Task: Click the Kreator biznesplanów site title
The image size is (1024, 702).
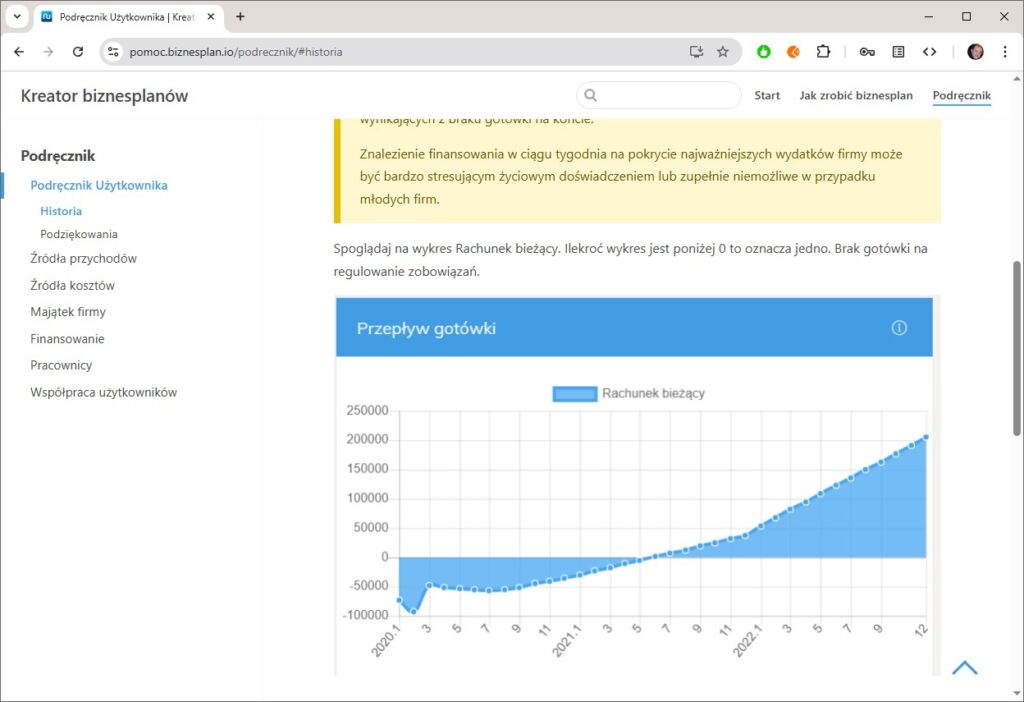Action: (x=104, y=96)
